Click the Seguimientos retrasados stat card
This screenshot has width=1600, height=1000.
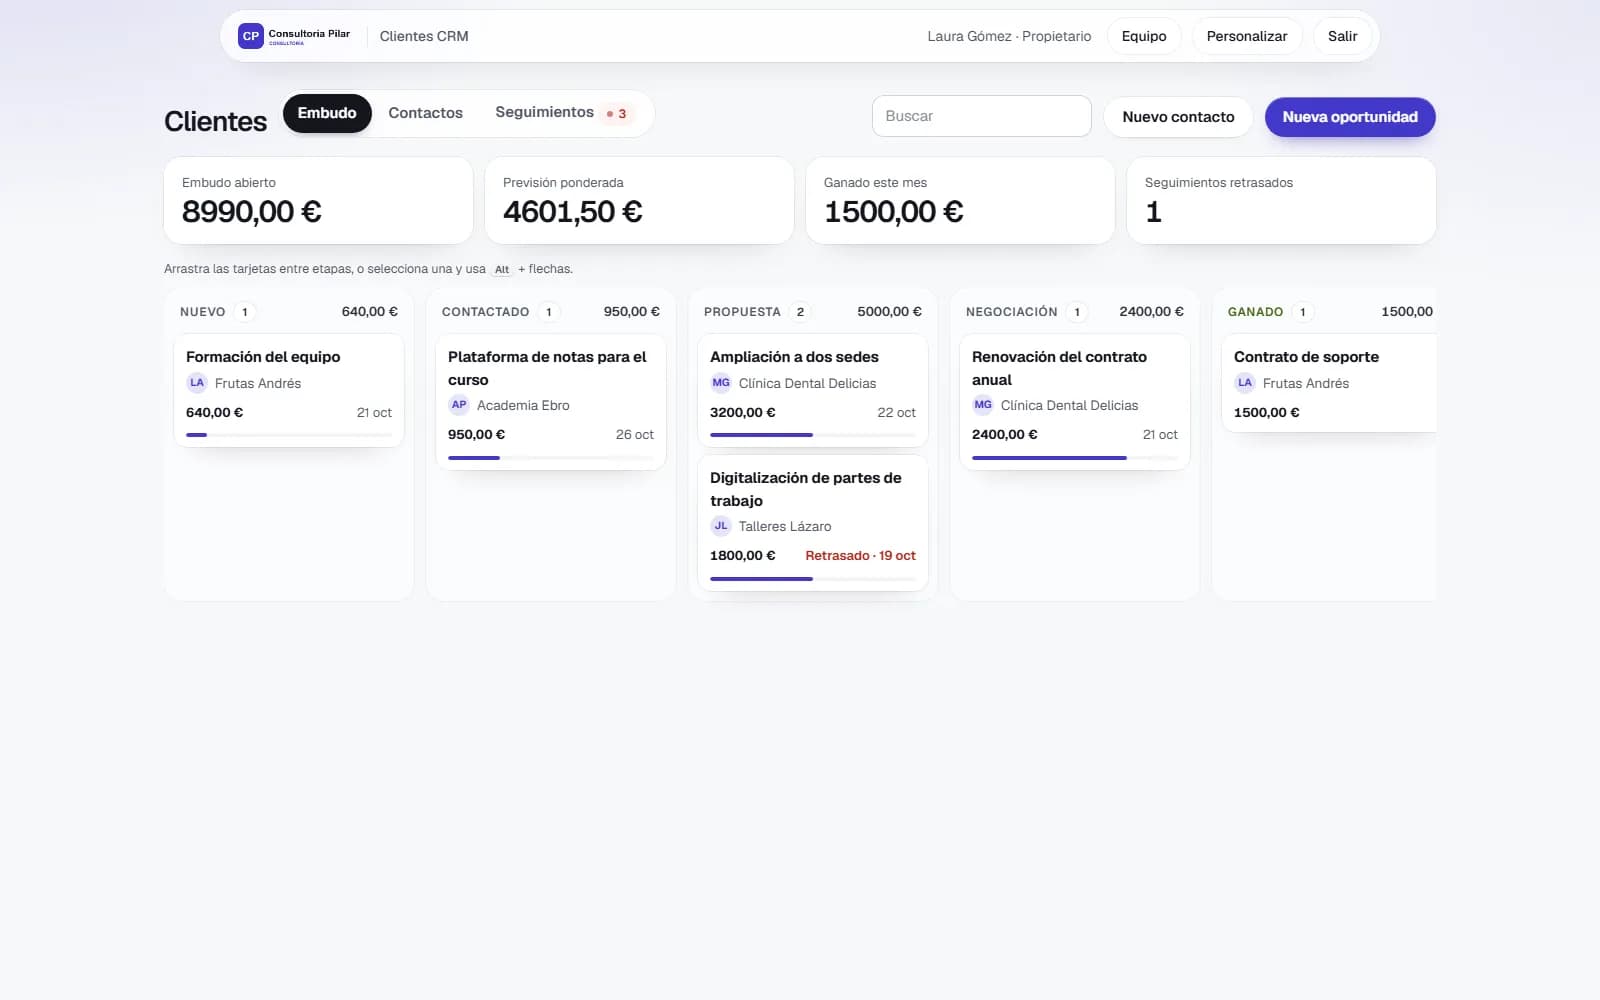tap(1281, 200)
